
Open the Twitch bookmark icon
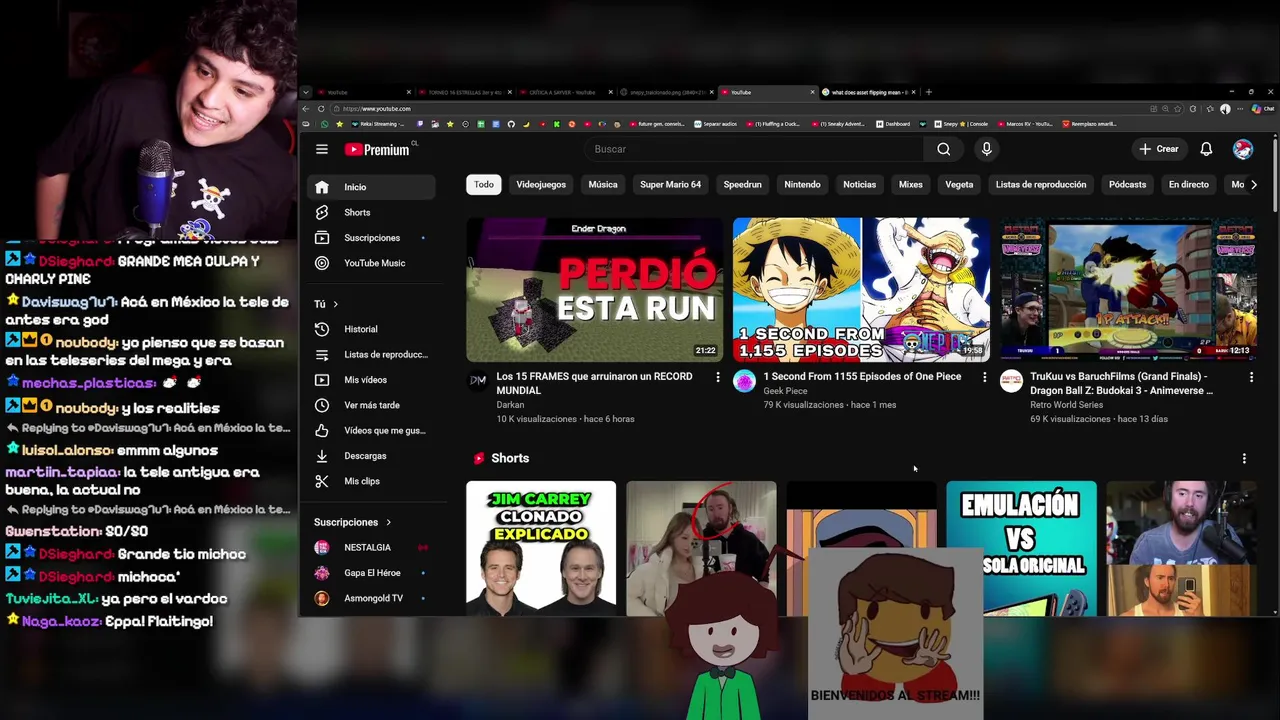pyautogui.click(x=420, y=124)
